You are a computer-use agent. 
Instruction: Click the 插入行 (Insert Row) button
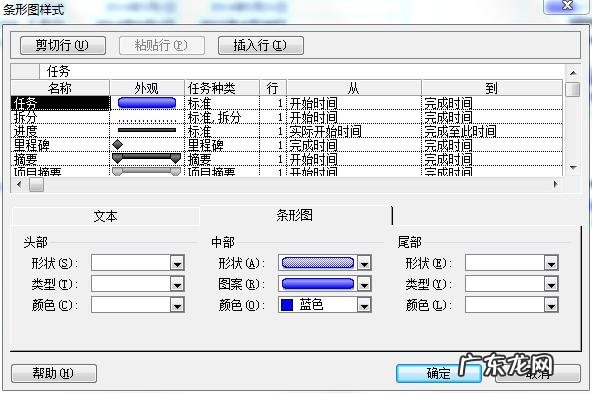(x=261, y=45)
